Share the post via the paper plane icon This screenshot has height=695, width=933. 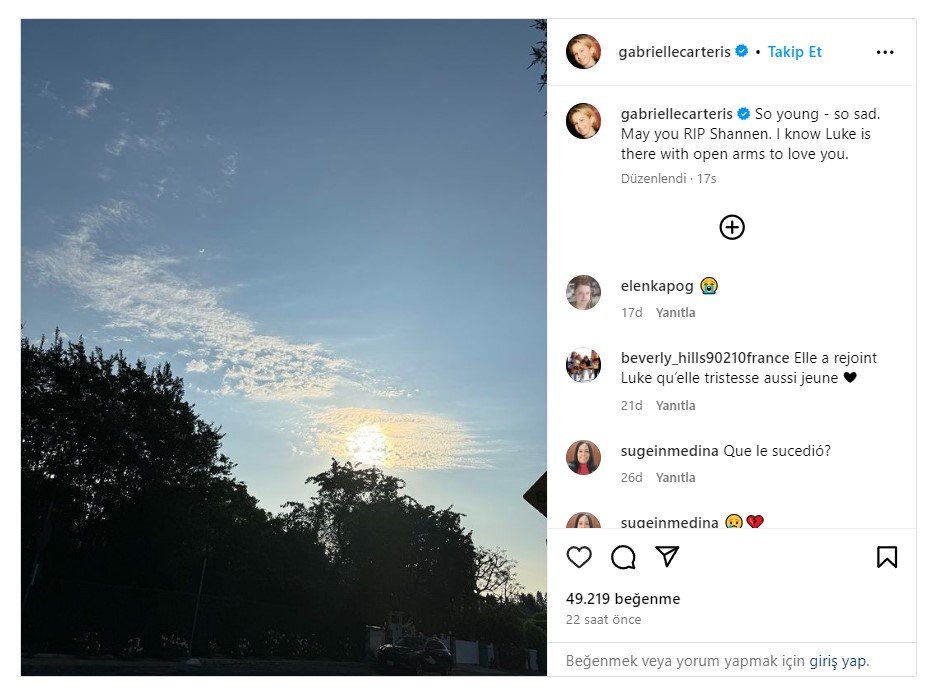coord(666,557)
